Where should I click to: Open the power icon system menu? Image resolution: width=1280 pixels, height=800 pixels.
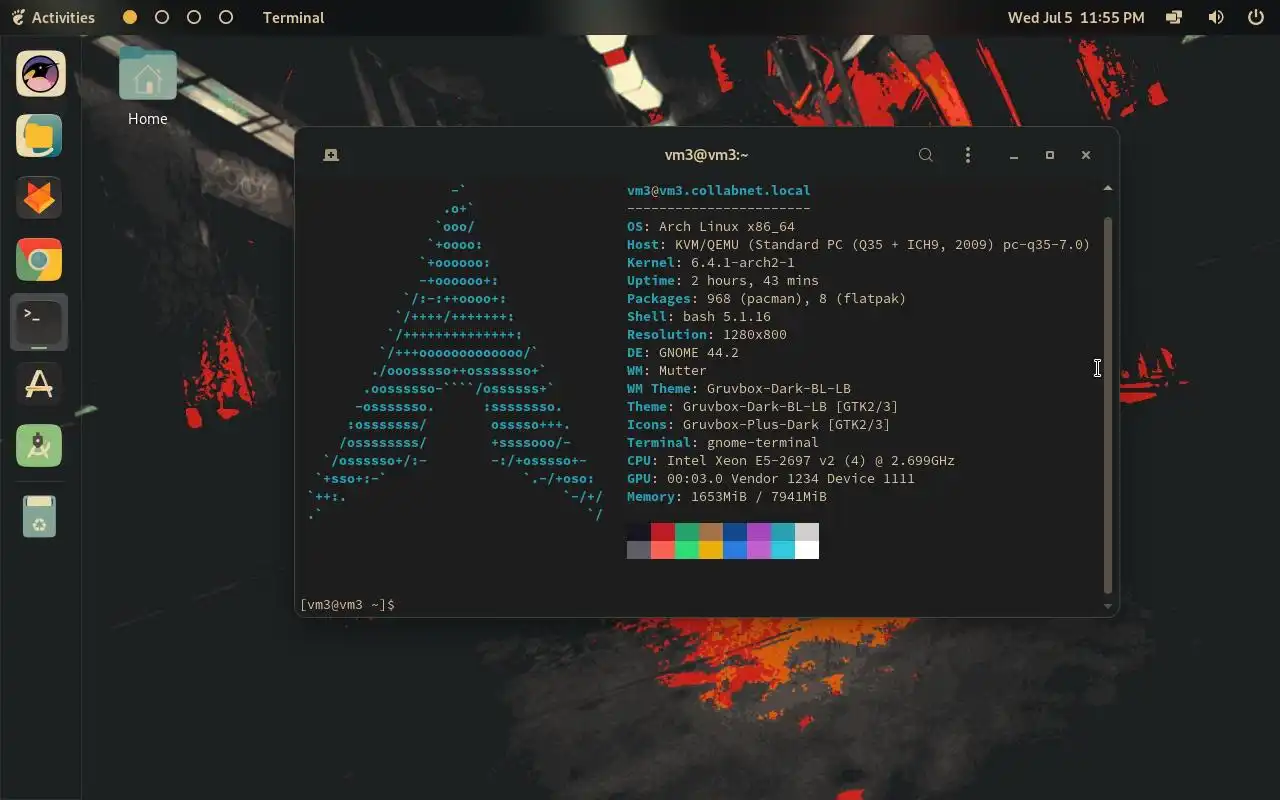tap(1256, 17)
